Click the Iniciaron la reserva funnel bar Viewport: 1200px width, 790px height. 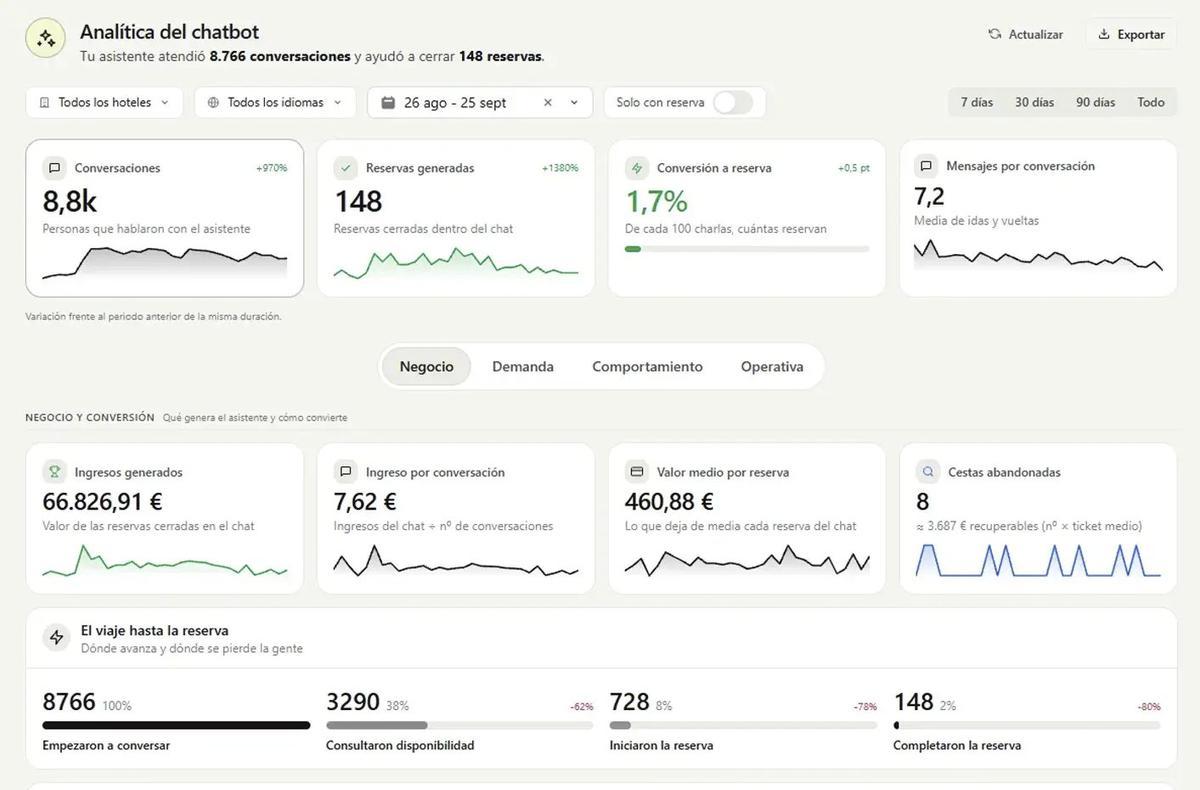click(743, 726)
